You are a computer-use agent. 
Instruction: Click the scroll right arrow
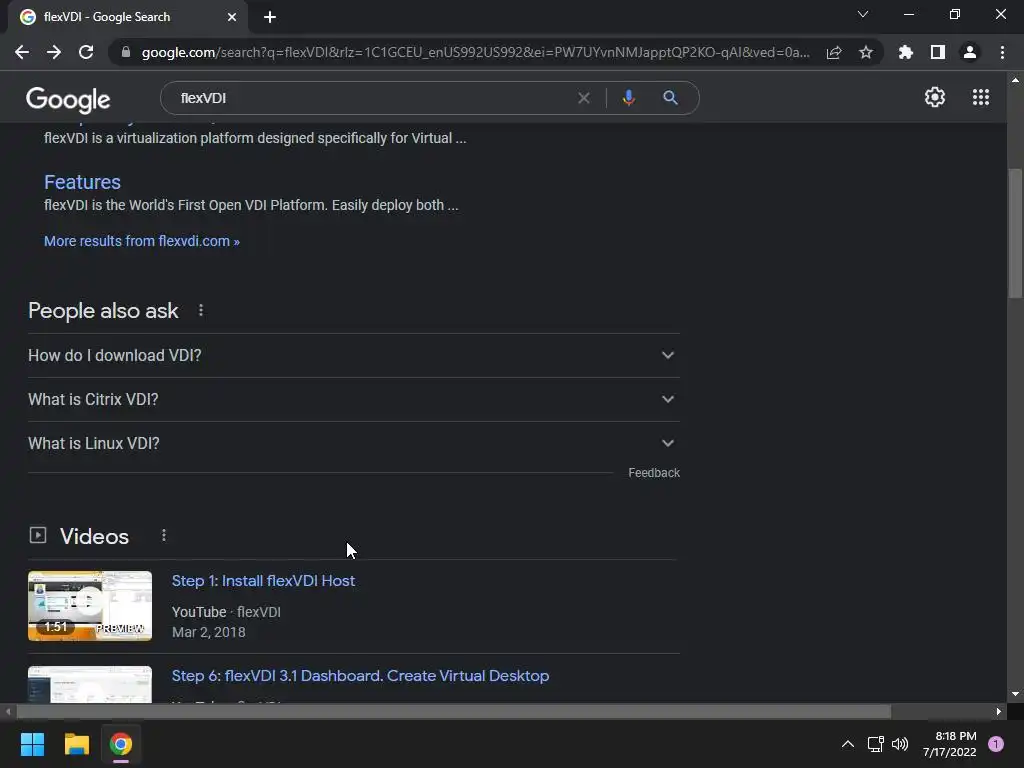(999, 711)
